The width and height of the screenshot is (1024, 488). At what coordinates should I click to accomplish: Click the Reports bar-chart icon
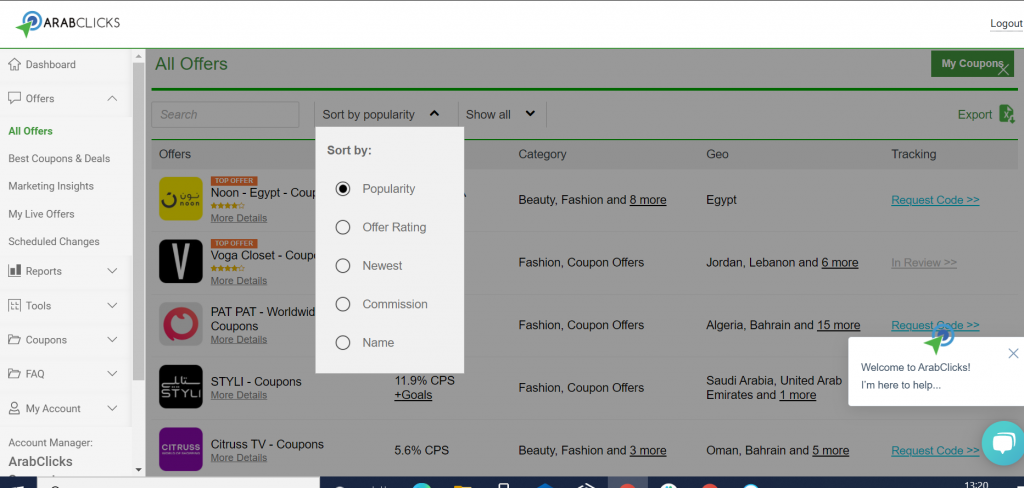(14, 270)
